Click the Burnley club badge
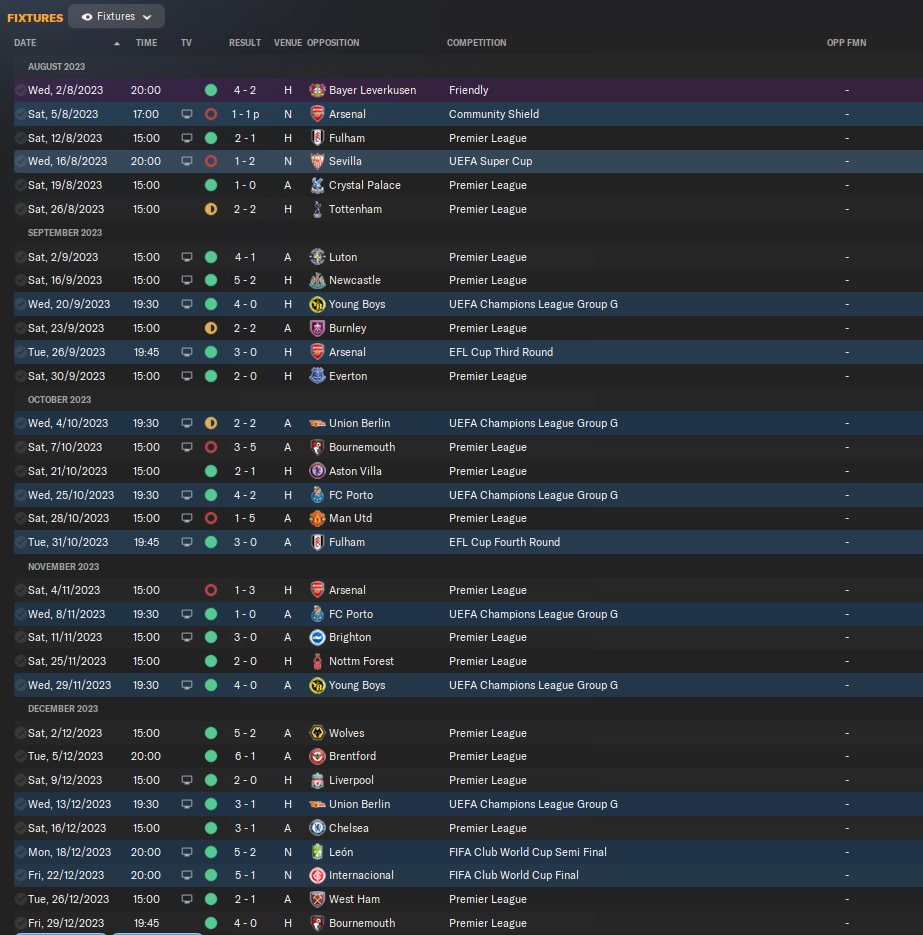The image size is (923, 935). click(317, 328)
